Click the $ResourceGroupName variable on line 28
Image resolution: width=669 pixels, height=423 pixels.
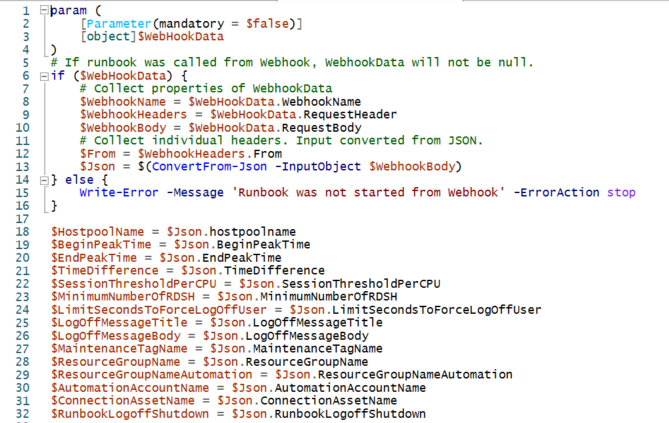(116, 362)
